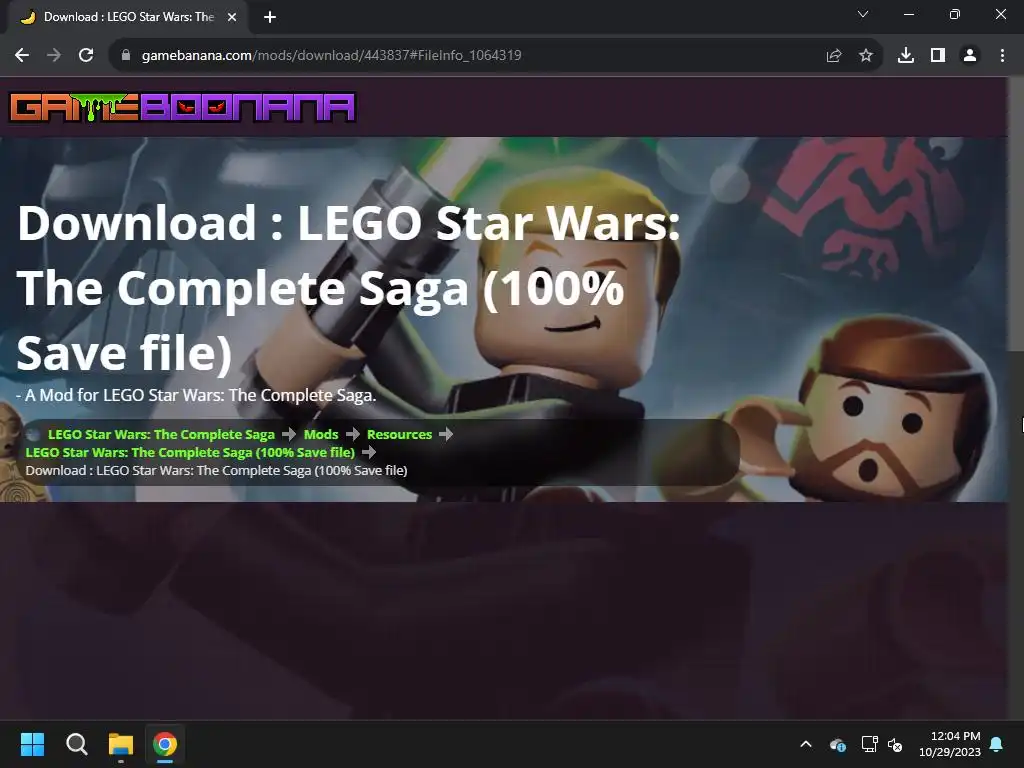1024x768 pixels.
Task: Click the subtitle A Mod for LEGO Star Wars
Action: point(196,395)
